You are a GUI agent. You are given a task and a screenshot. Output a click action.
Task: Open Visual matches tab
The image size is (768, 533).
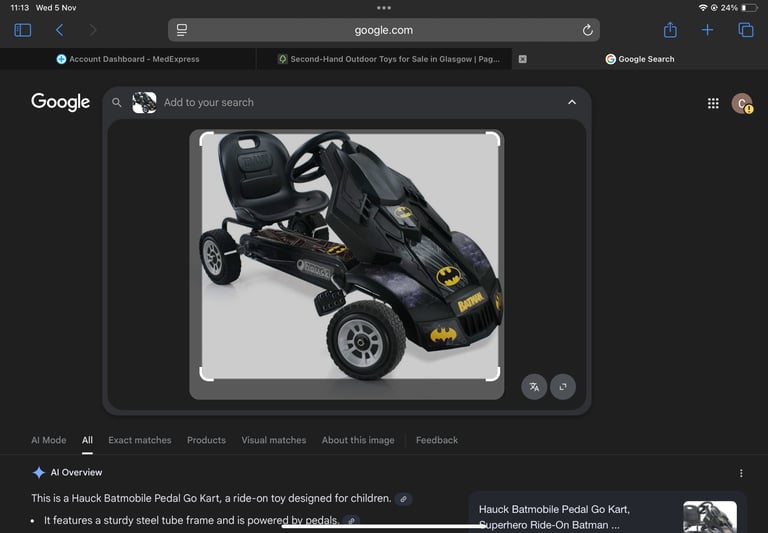pos(273,440)
